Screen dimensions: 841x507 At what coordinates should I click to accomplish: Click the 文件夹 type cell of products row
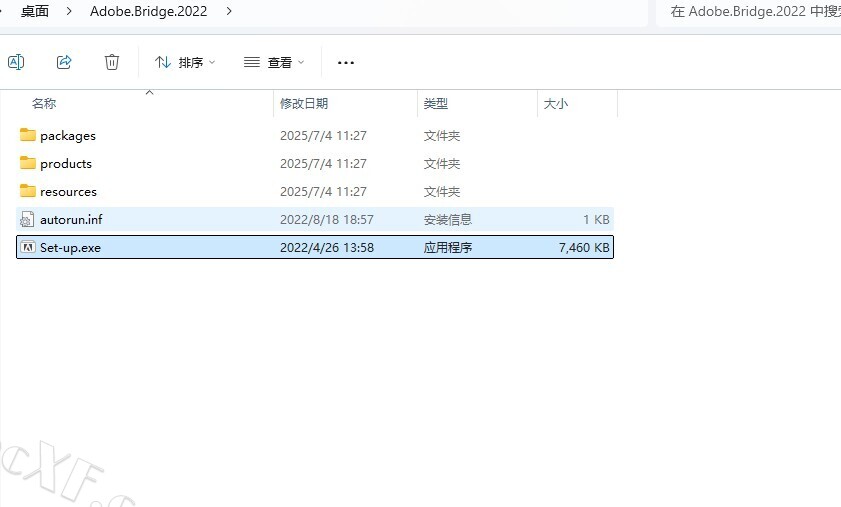point(442,164)
